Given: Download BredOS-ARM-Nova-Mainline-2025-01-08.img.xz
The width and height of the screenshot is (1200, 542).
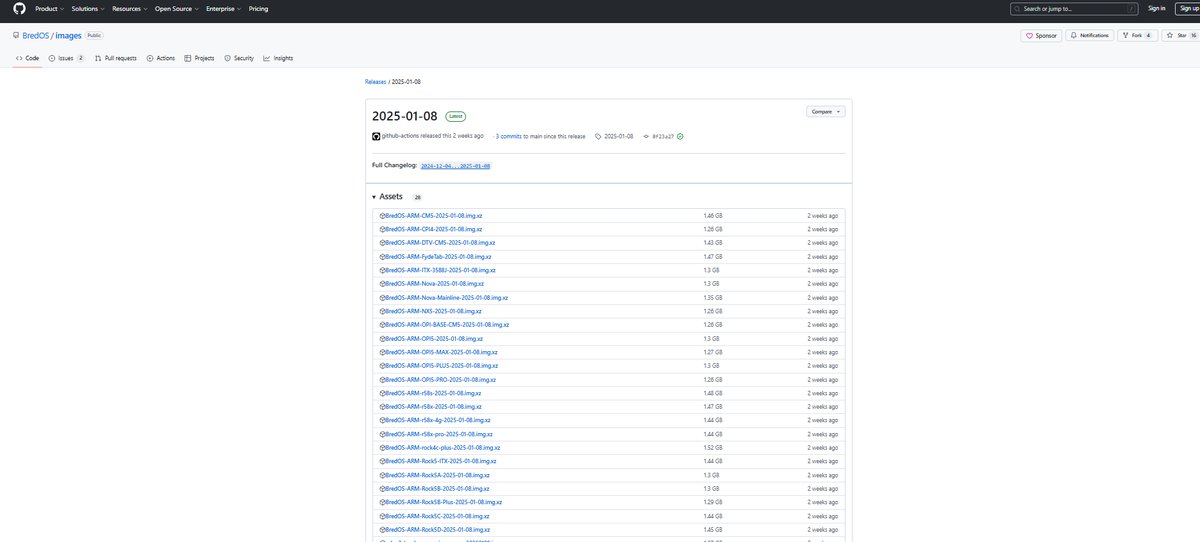Looking at the screenshot, I should [x=446, y=298].
